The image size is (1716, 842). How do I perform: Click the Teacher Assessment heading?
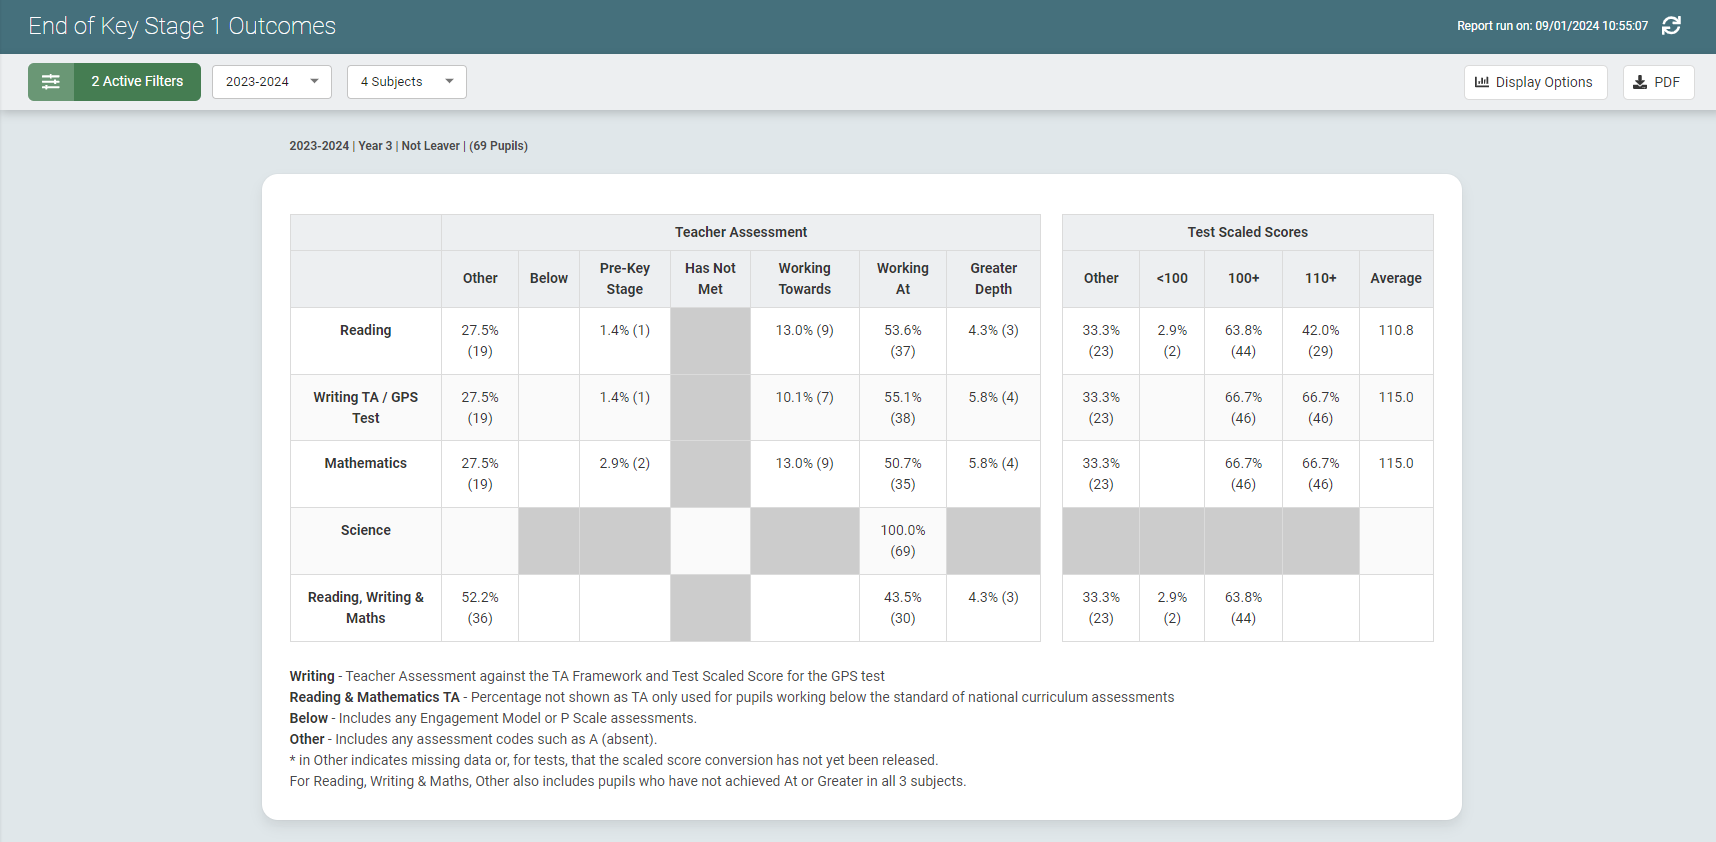740,232
